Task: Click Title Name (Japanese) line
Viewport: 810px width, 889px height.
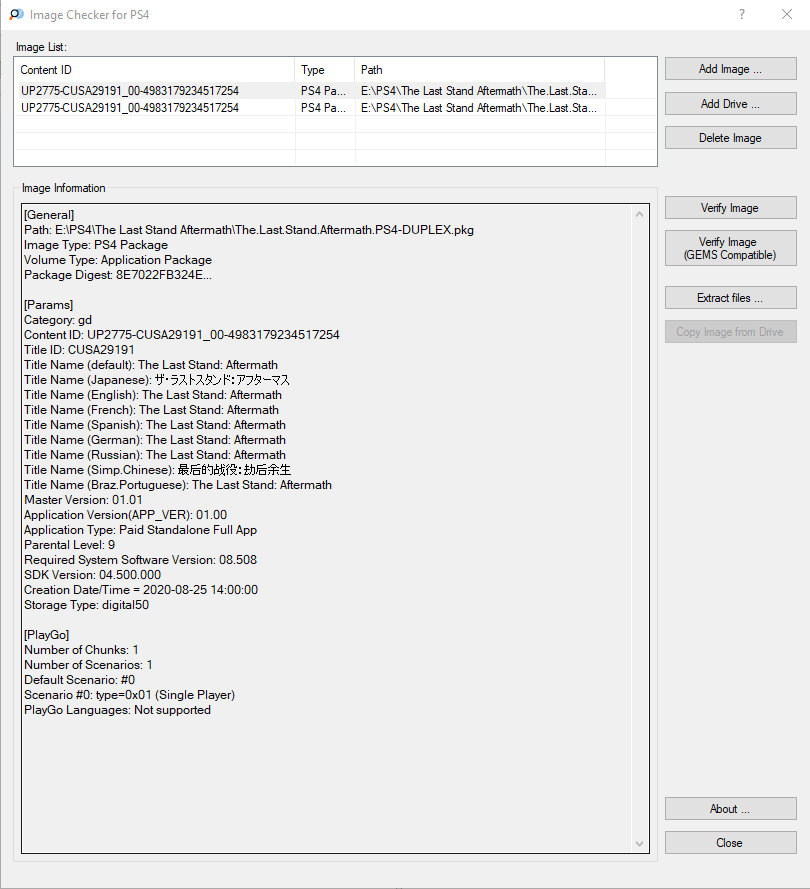Action: 157,380
